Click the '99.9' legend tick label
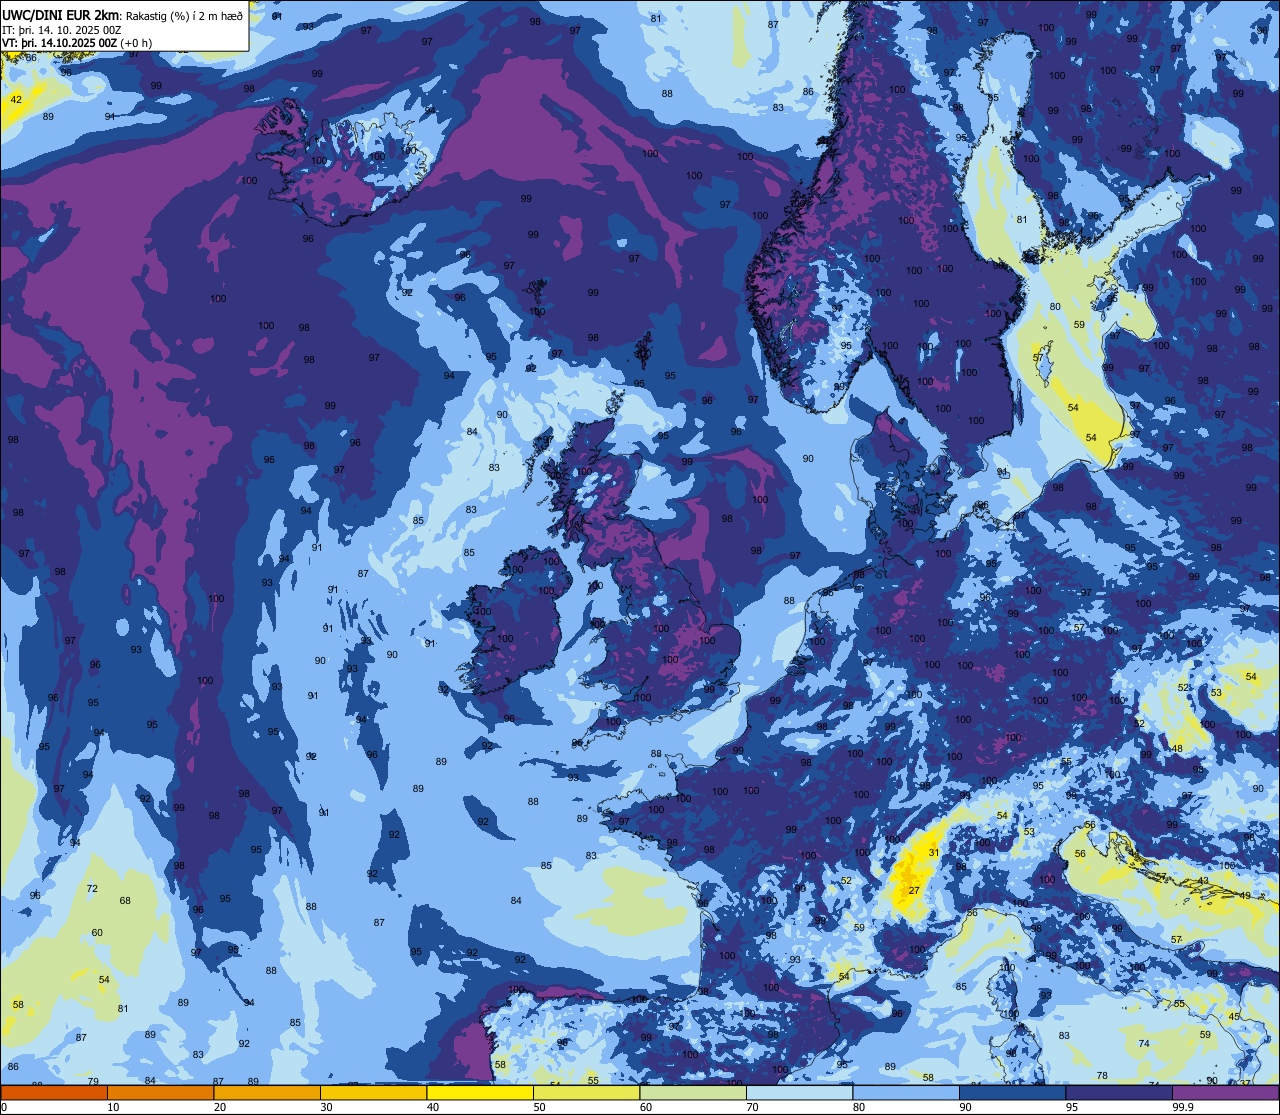The height and width of the screenshot is (1115, 1280). (x=1184, y=1107)
